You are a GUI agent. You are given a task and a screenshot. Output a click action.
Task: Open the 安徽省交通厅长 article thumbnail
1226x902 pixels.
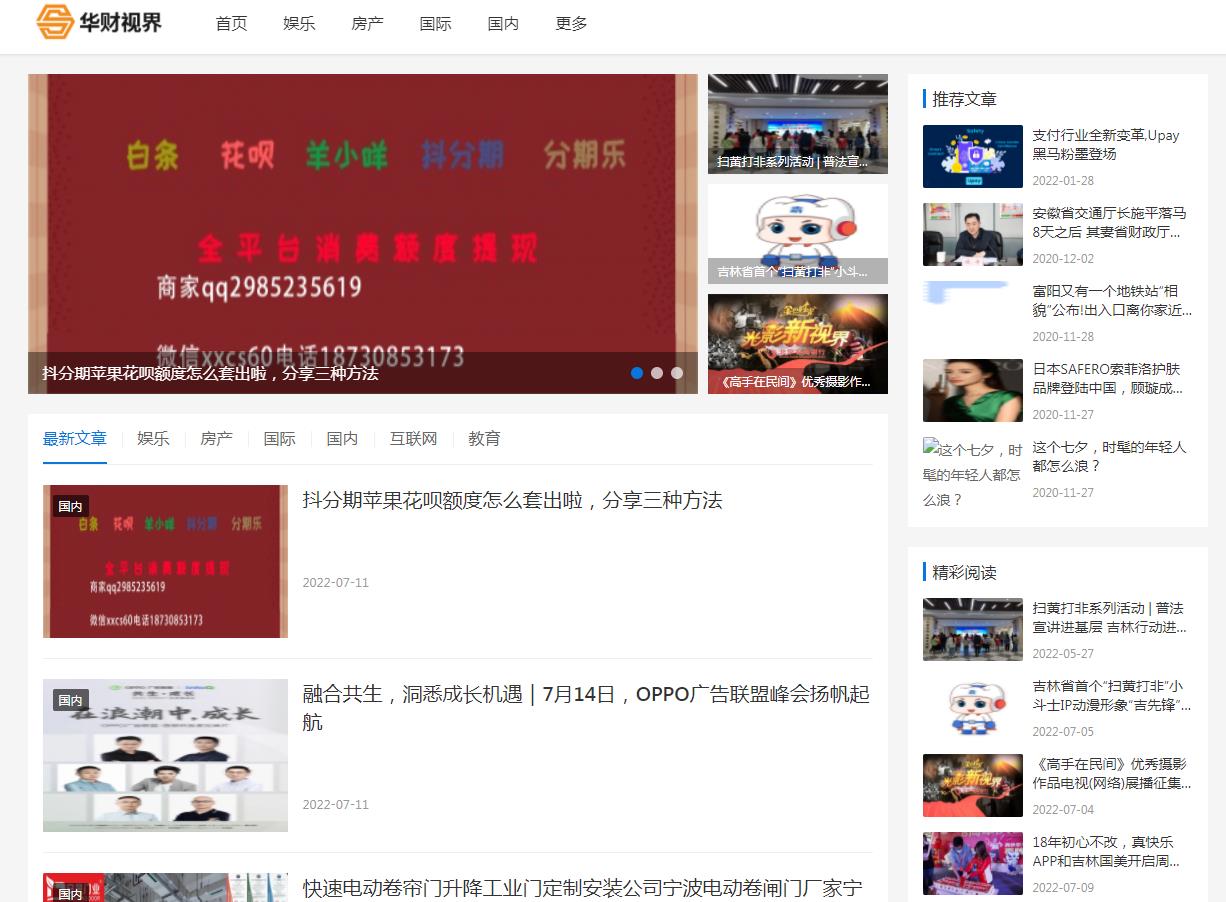tap(973, 234)
